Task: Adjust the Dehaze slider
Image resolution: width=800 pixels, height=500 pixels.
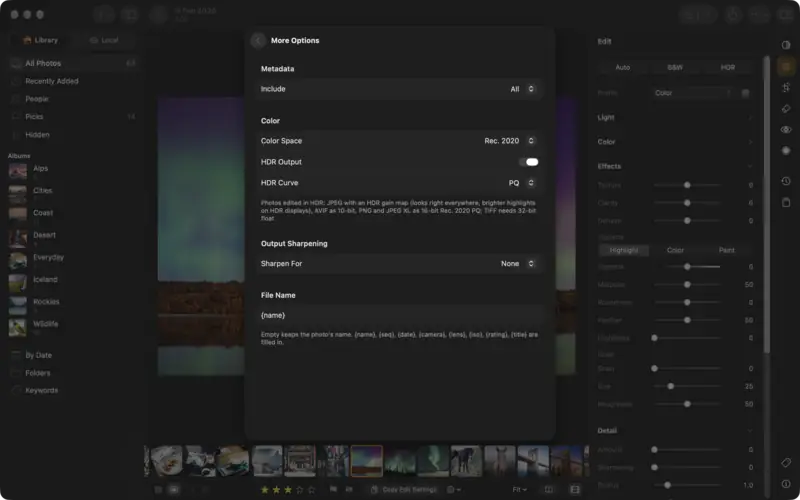Action: point(687,221)
